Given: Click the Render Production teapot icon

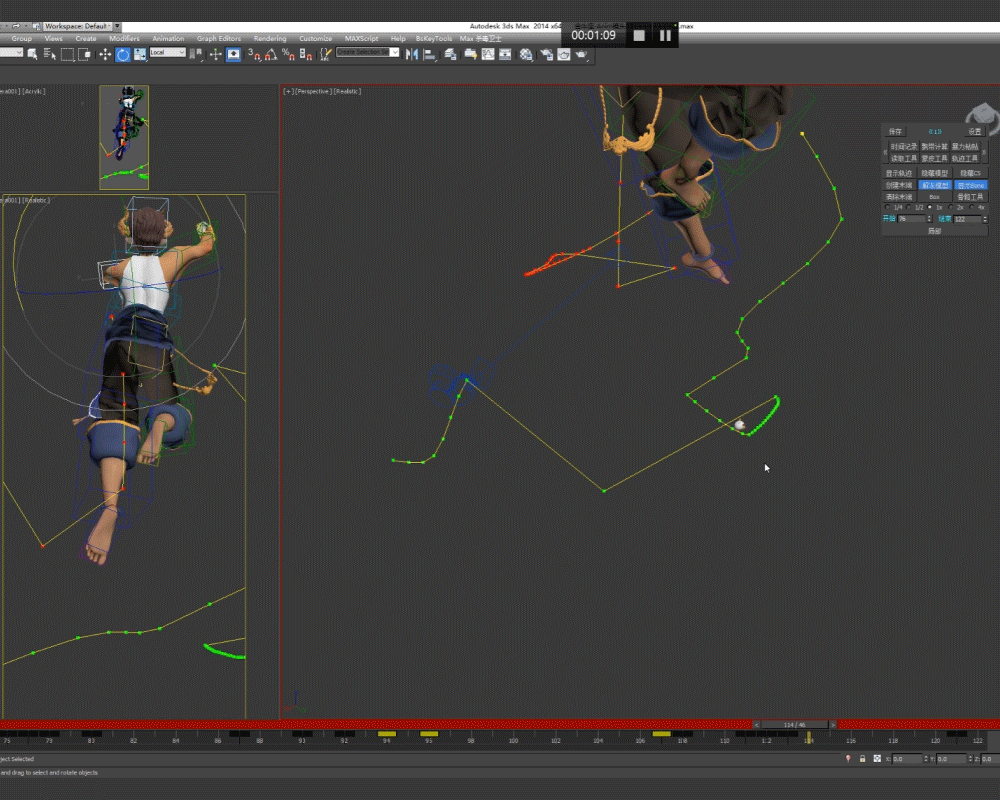Looking at the screenshot, I should (582, 55).
